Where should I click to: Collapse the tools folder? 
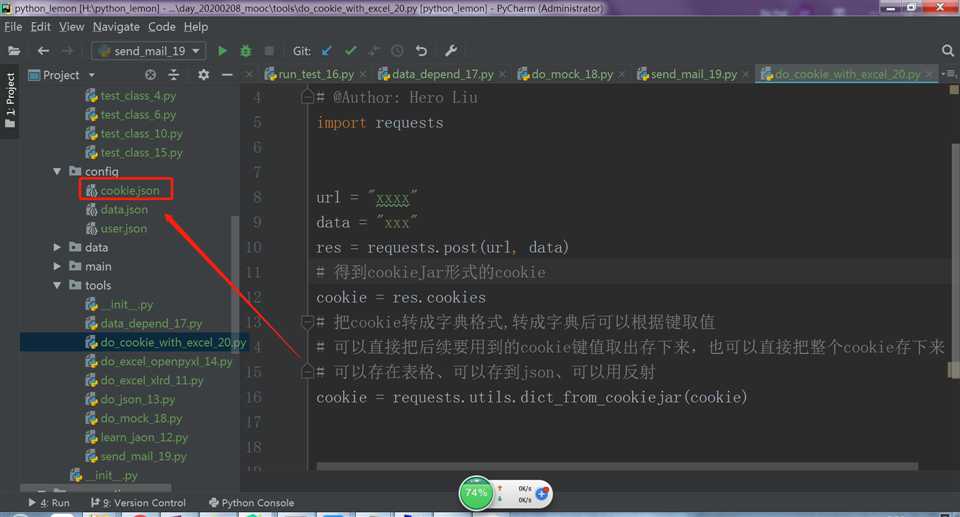(x=57, y=285)
